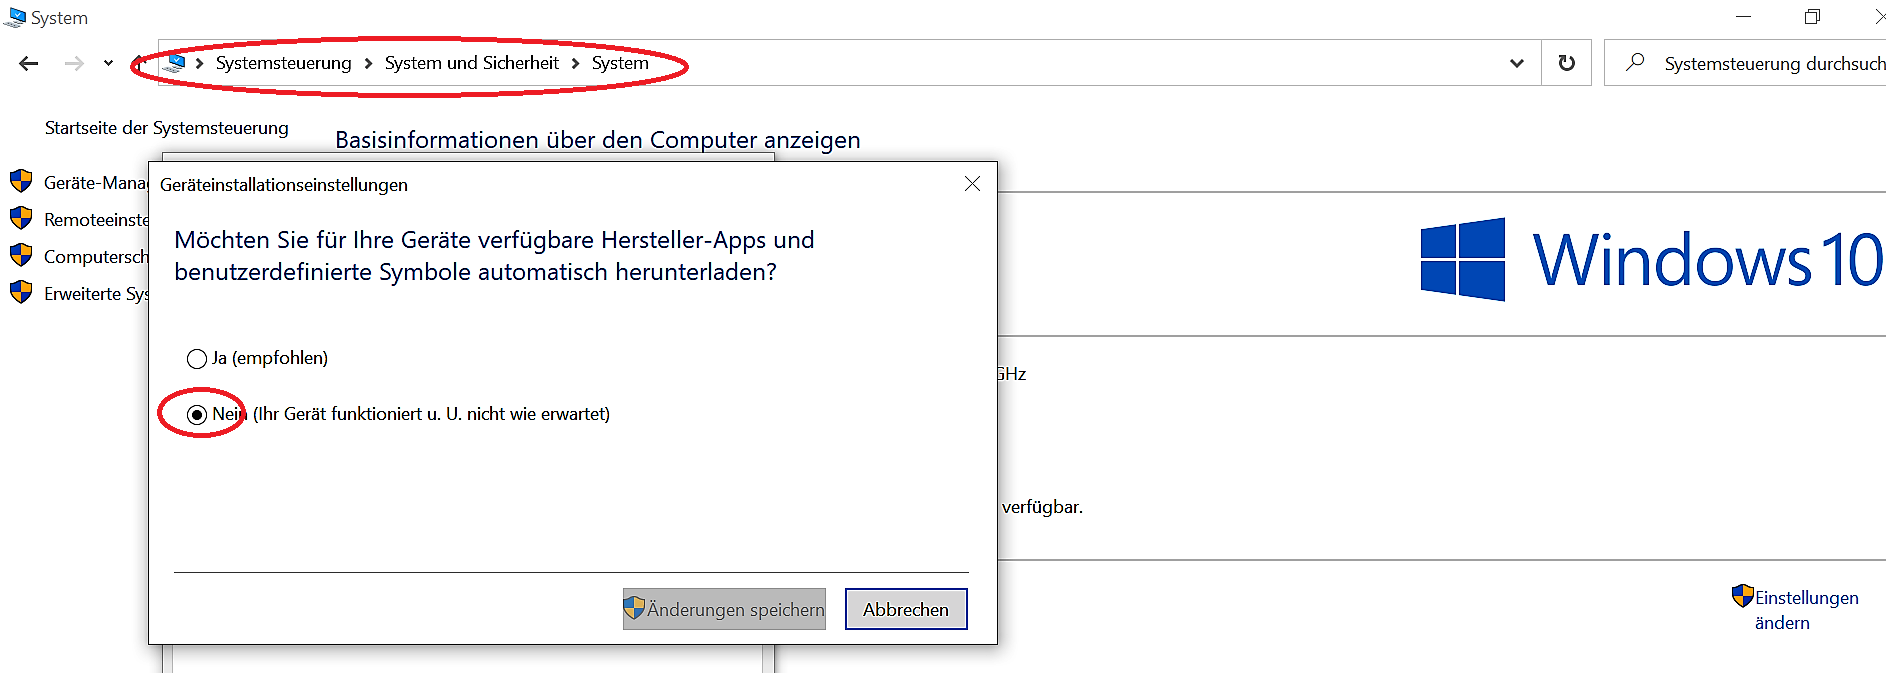Open the Remoteeinstellungen link
Viewport: 1886px width, 673px height.
pos(96,220)
